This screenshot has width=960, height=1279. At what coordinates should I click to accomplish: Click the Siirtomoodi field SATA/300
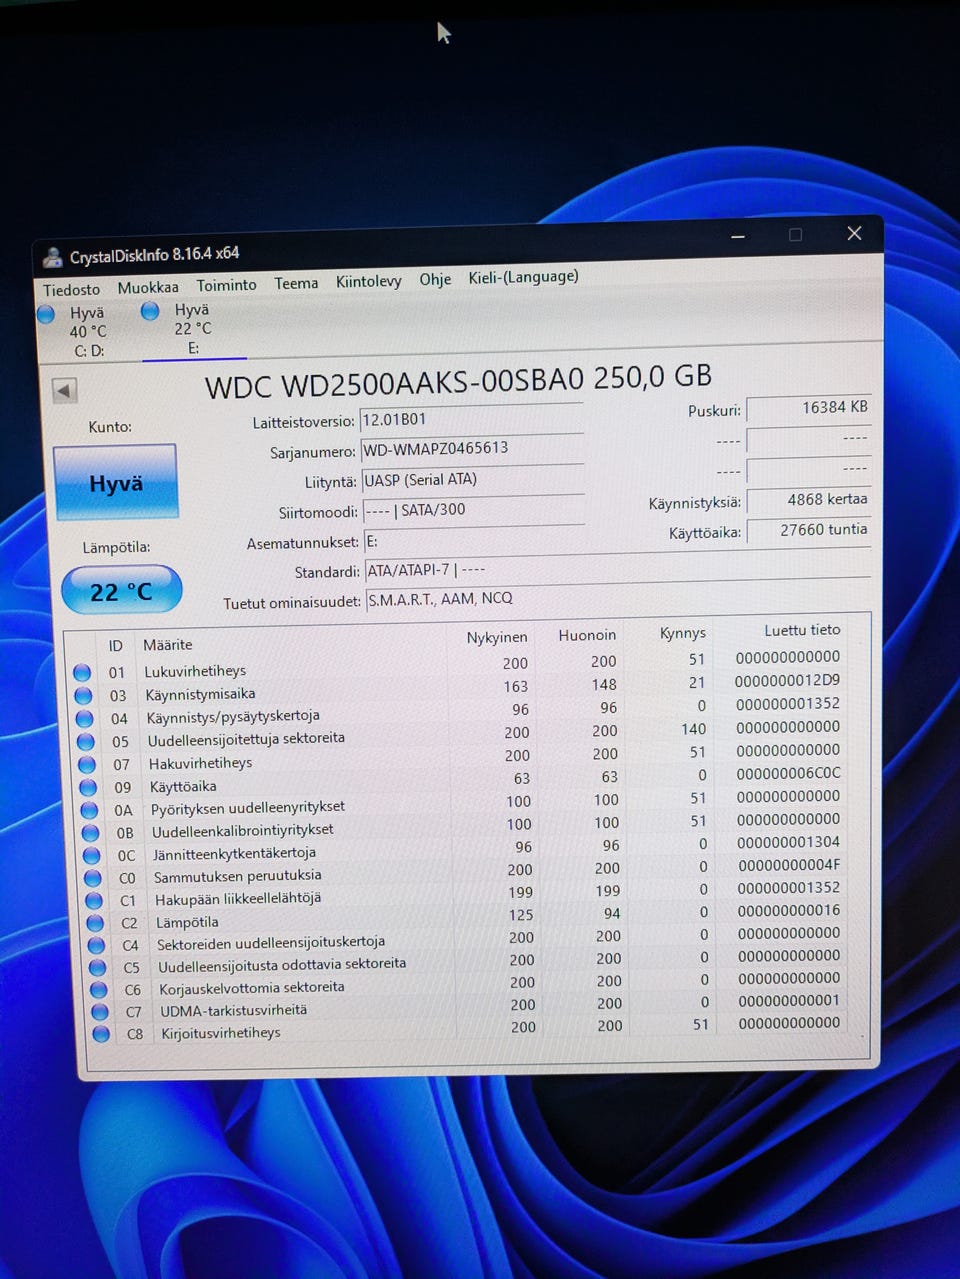pos(473,510)
